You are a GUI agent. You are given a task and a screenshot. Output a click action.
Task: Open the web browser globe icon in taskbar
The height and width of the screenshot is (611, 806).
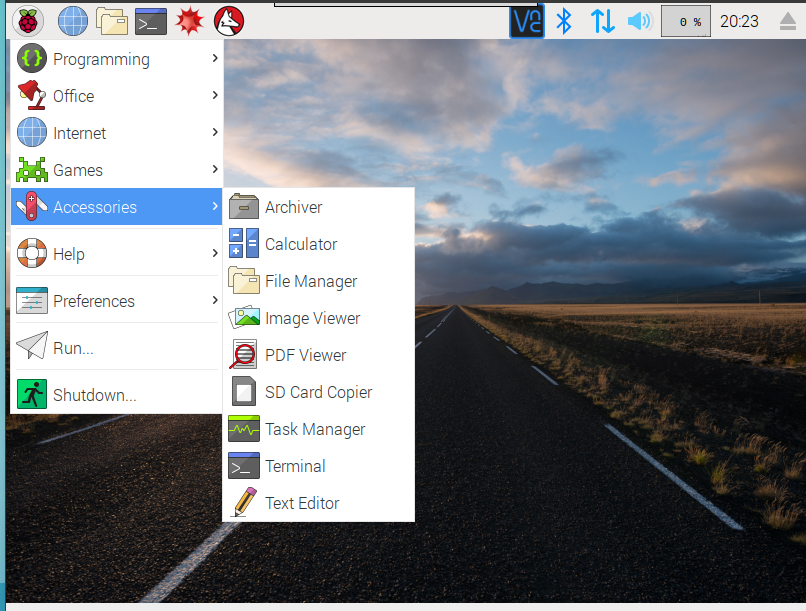73,20
